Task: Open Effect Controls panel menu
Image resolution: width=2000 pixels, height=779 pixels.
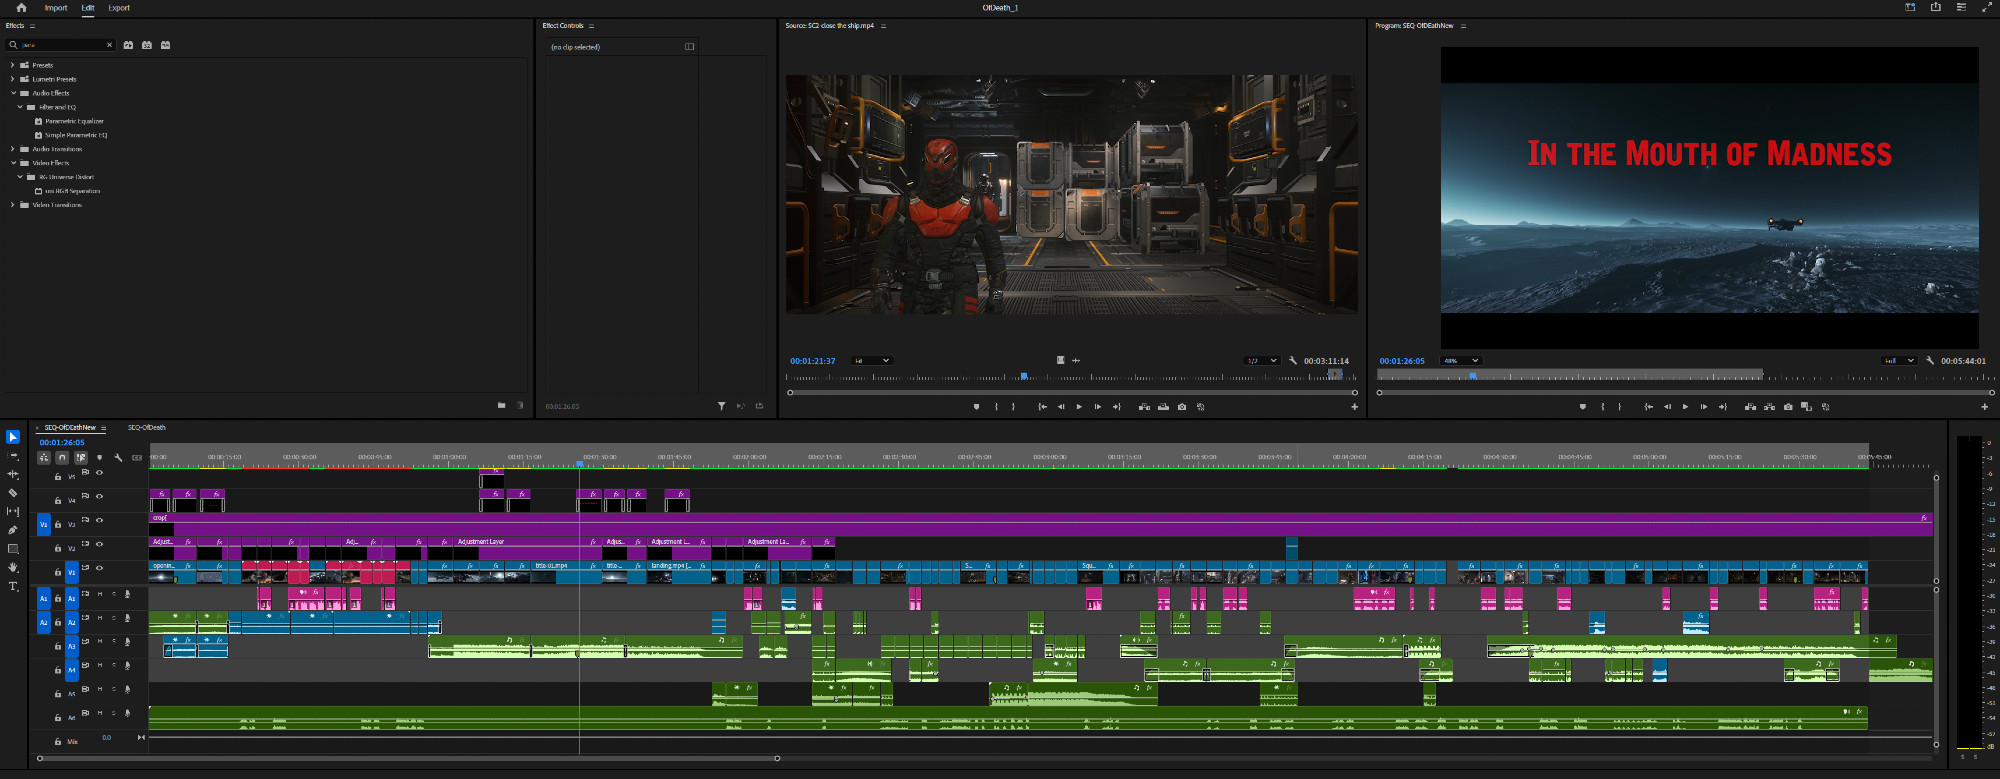Action: (x=591, y=26)
